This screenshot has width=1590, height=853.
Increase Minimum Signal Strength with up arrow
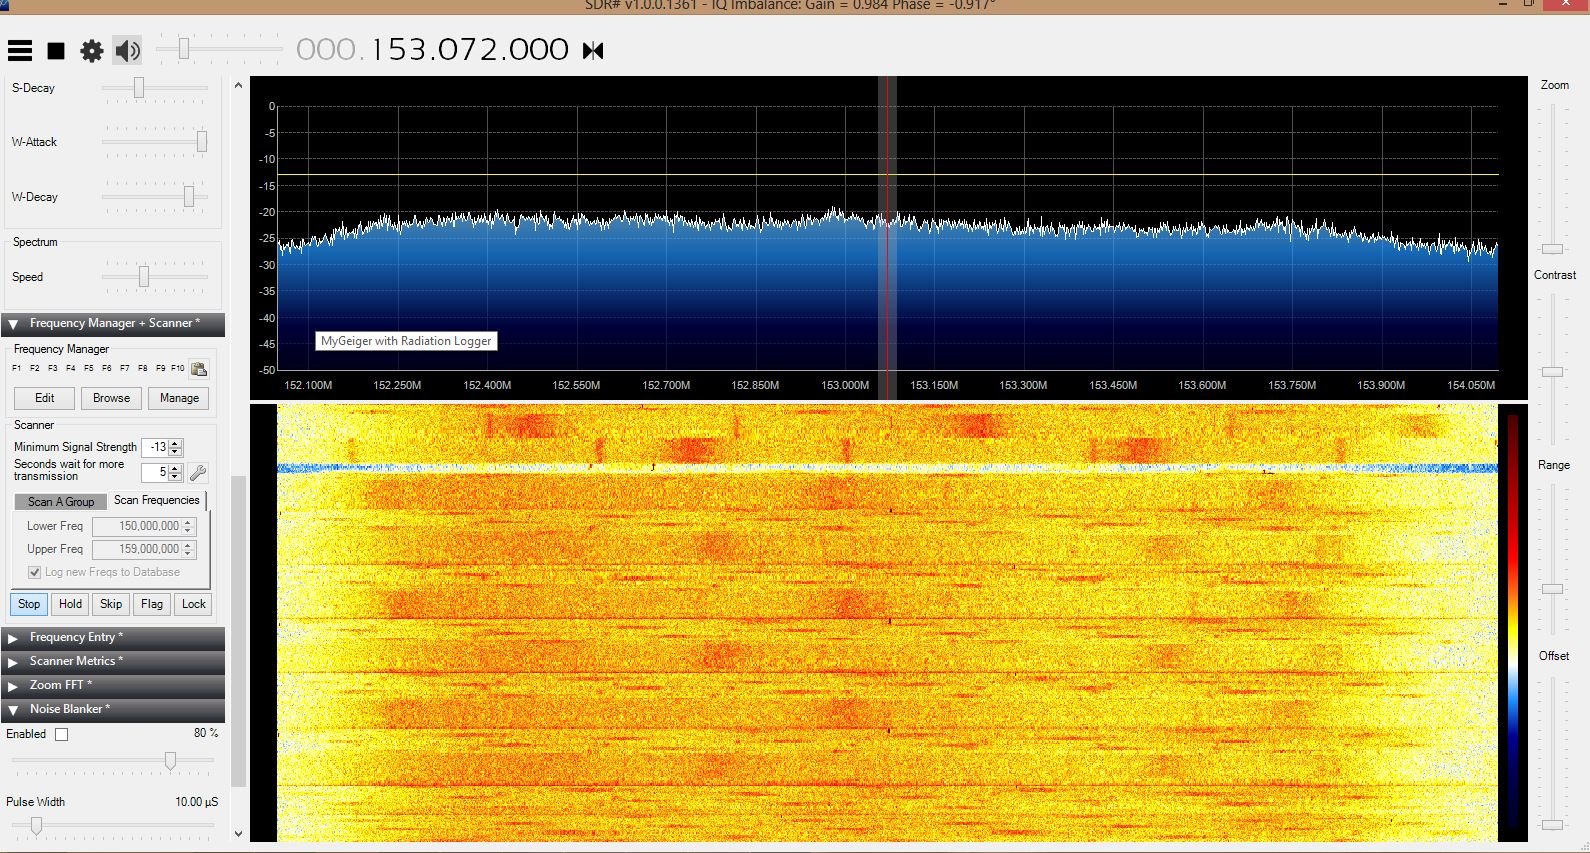coord(176,443)
